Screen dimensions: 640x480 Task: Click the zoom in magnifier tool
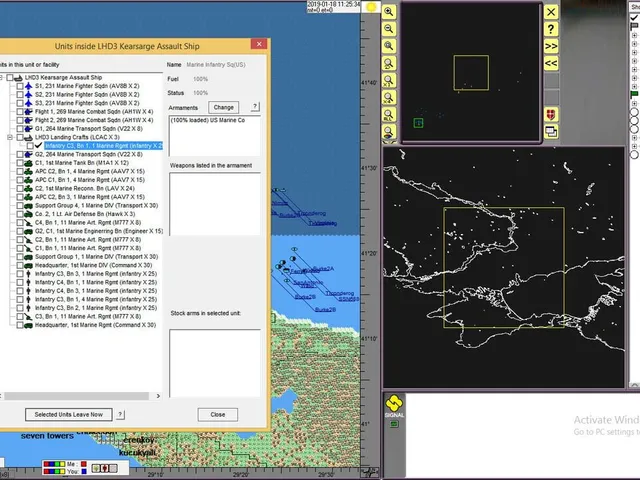tap(389, 12)
